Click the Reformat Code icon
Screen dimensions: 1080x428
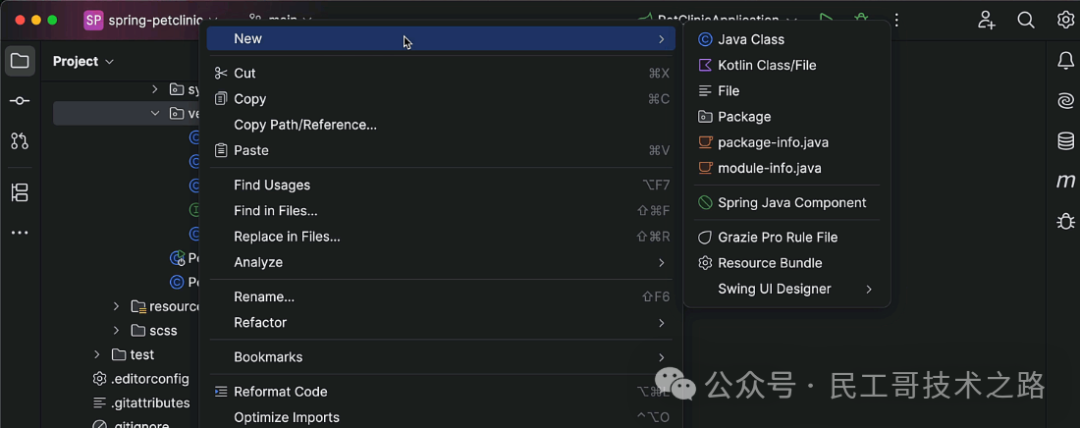point(220,391)
